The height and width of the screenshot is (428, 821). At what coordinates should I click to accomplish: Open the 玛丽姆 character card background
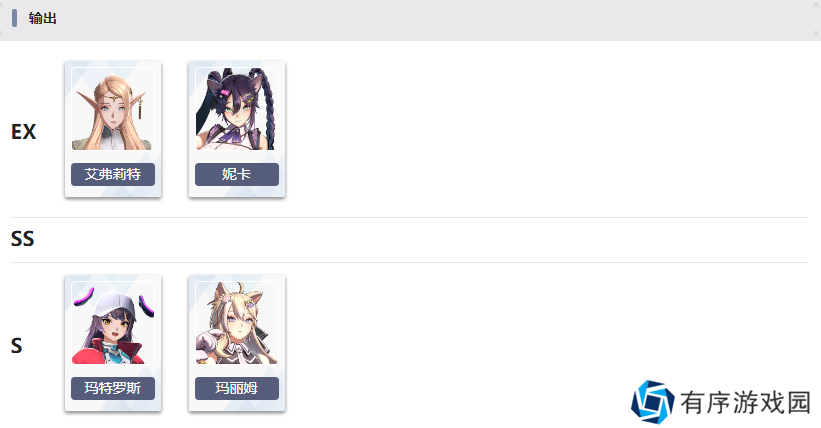pos(237,343)
